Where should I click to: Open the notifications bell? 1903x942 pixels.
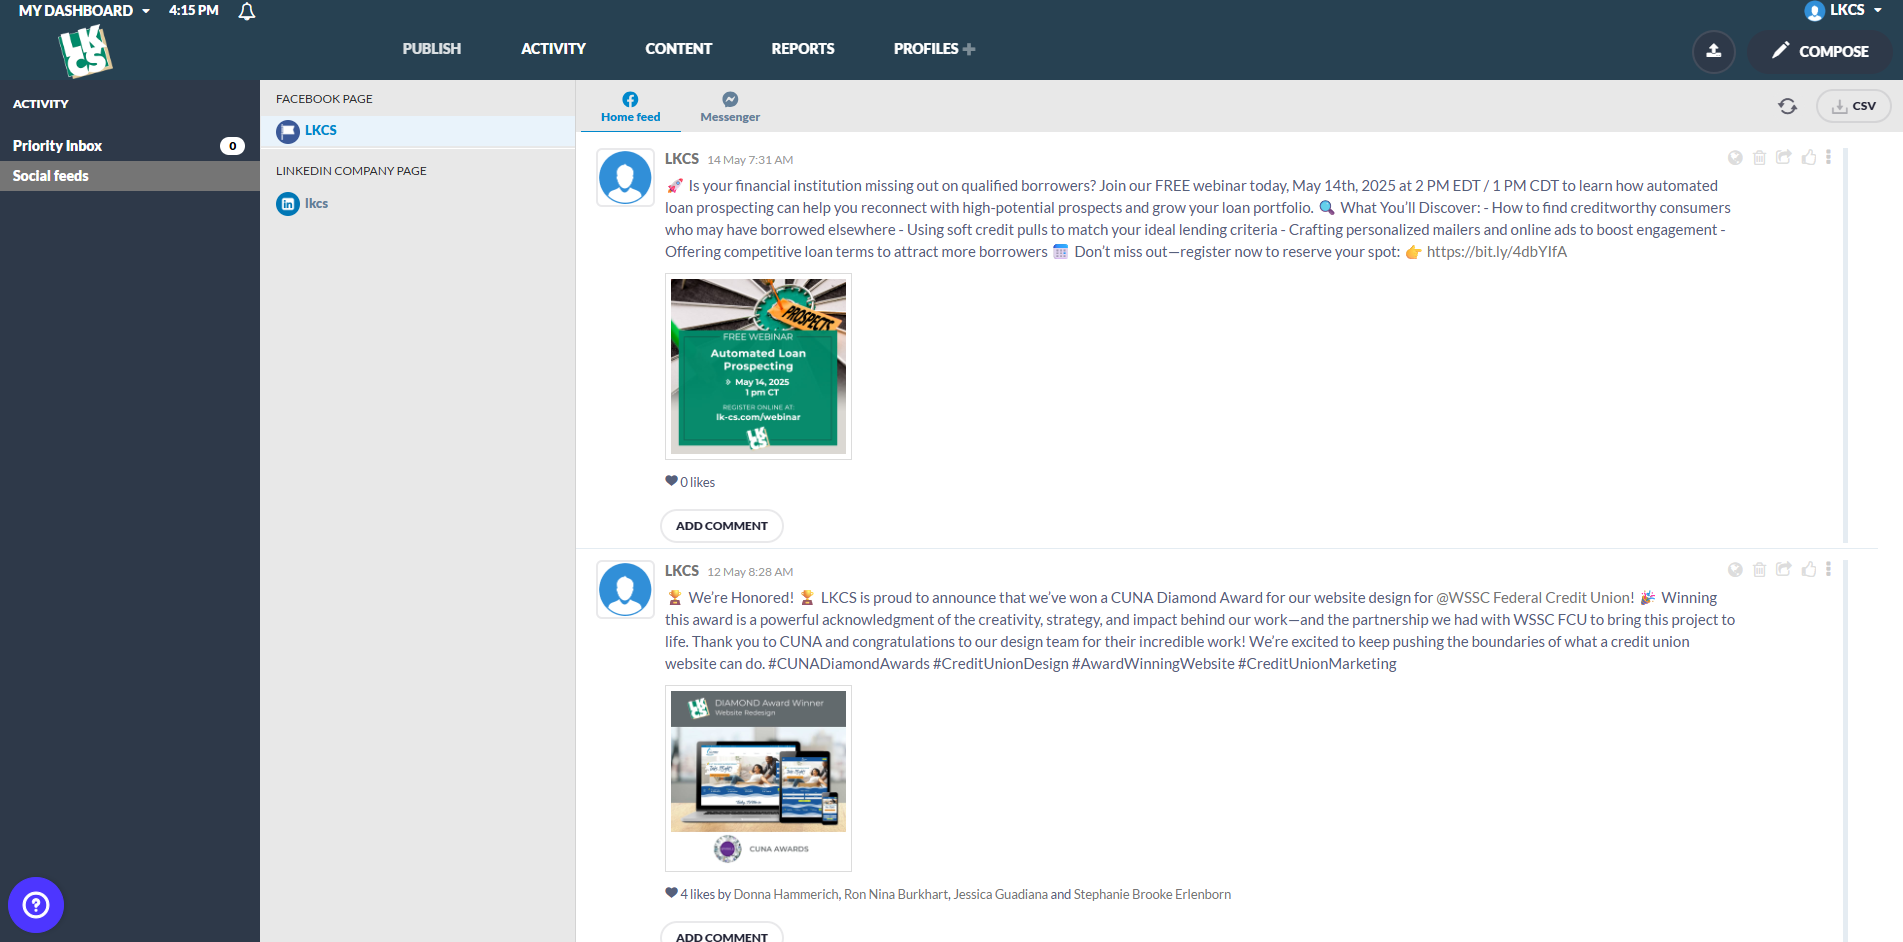click(x=247, y=12)
